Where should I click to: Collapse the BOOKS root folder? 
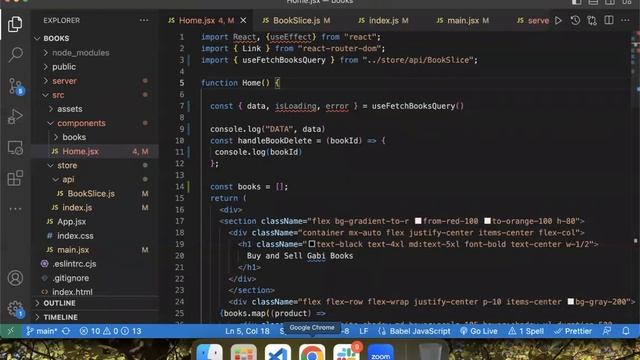56,38
